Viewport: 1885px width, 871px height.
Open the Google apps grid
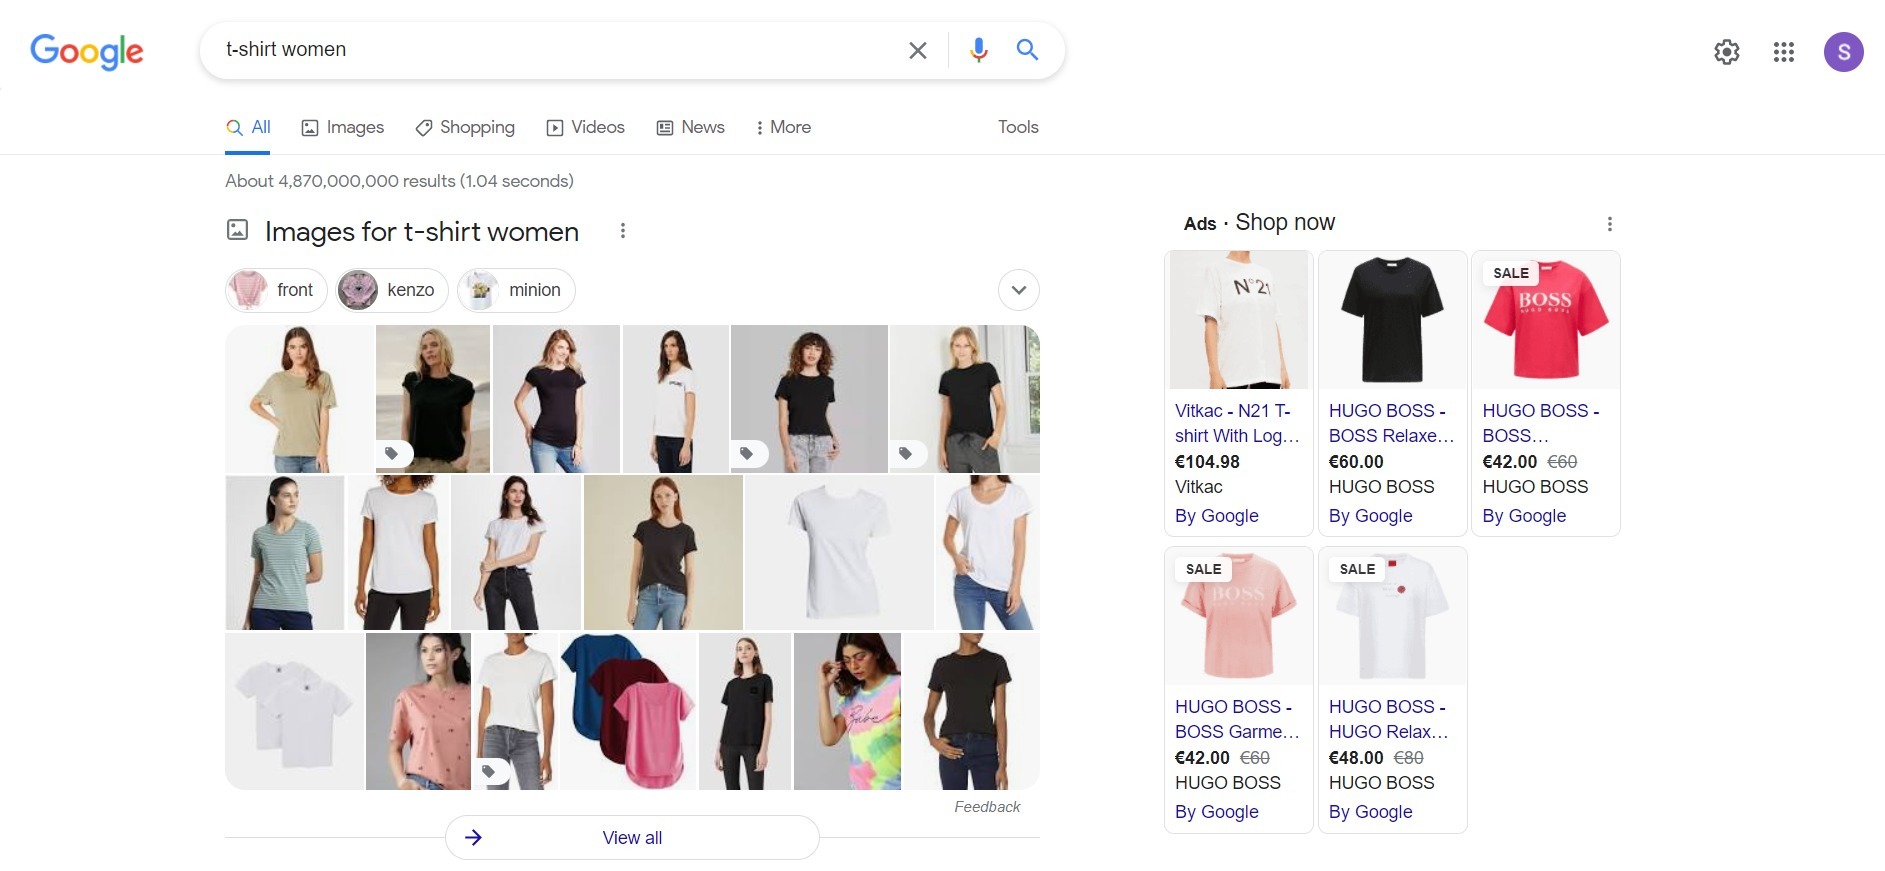click(1784, 52)
